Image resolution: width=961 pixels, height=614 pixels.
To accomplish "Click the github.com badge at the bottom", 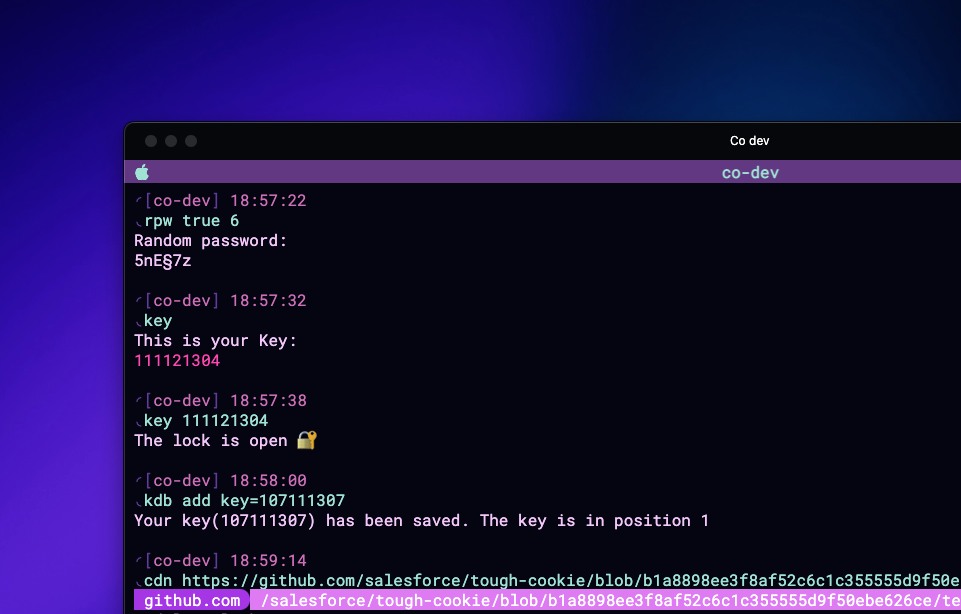I will click(x=190, y=600).
